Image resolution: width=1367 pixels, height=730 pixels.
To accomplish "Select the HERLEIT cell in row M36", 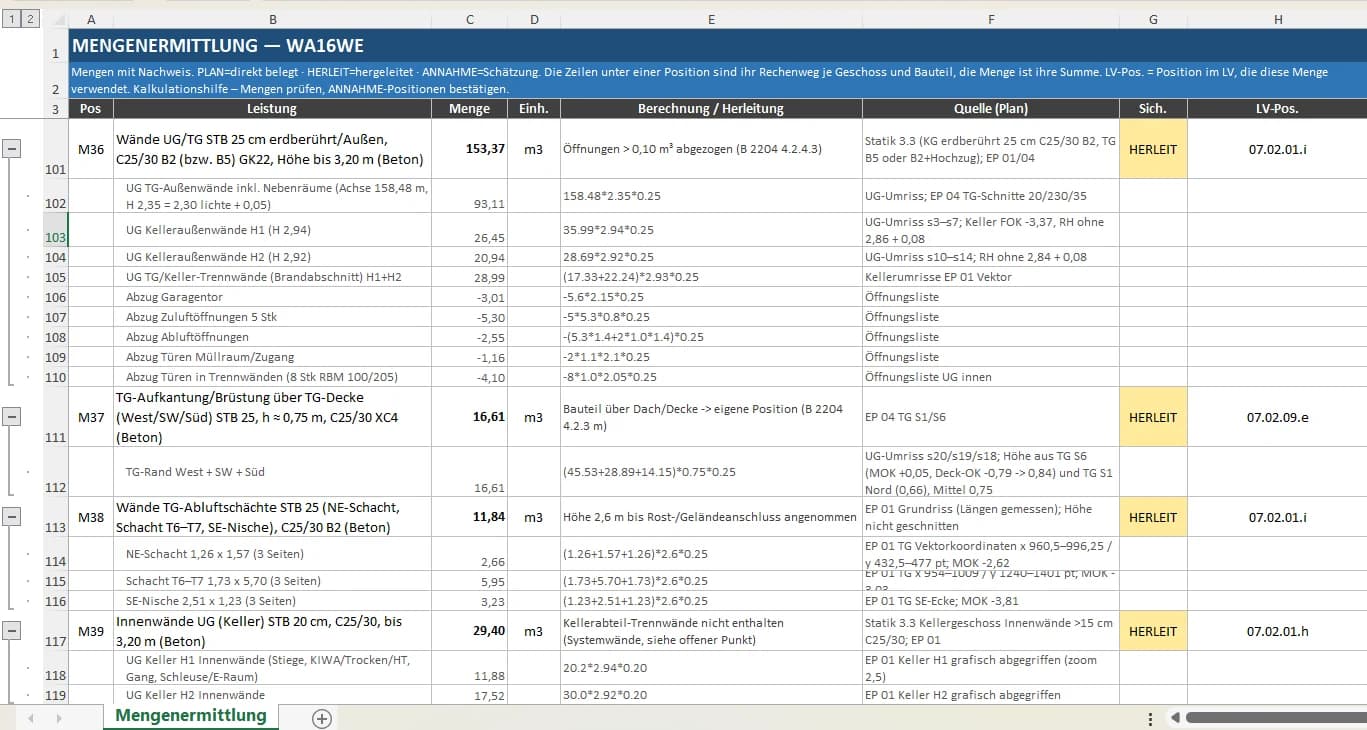I will point(1153,149).
